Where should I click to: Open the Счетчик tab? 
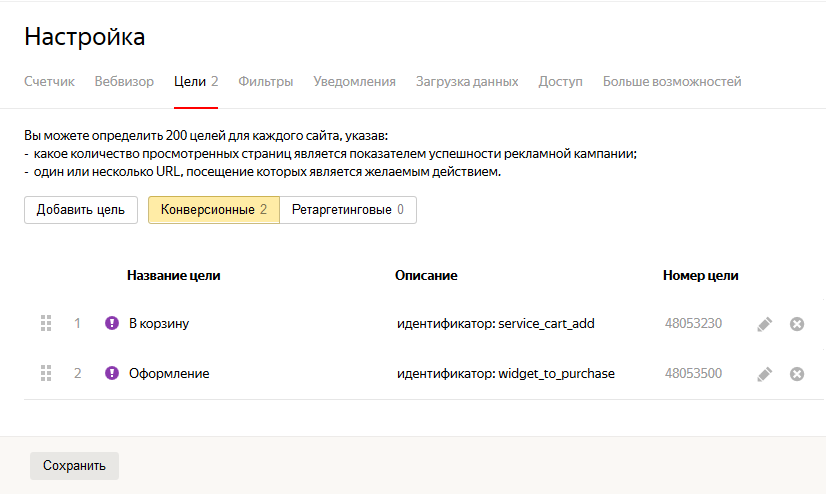50,82
